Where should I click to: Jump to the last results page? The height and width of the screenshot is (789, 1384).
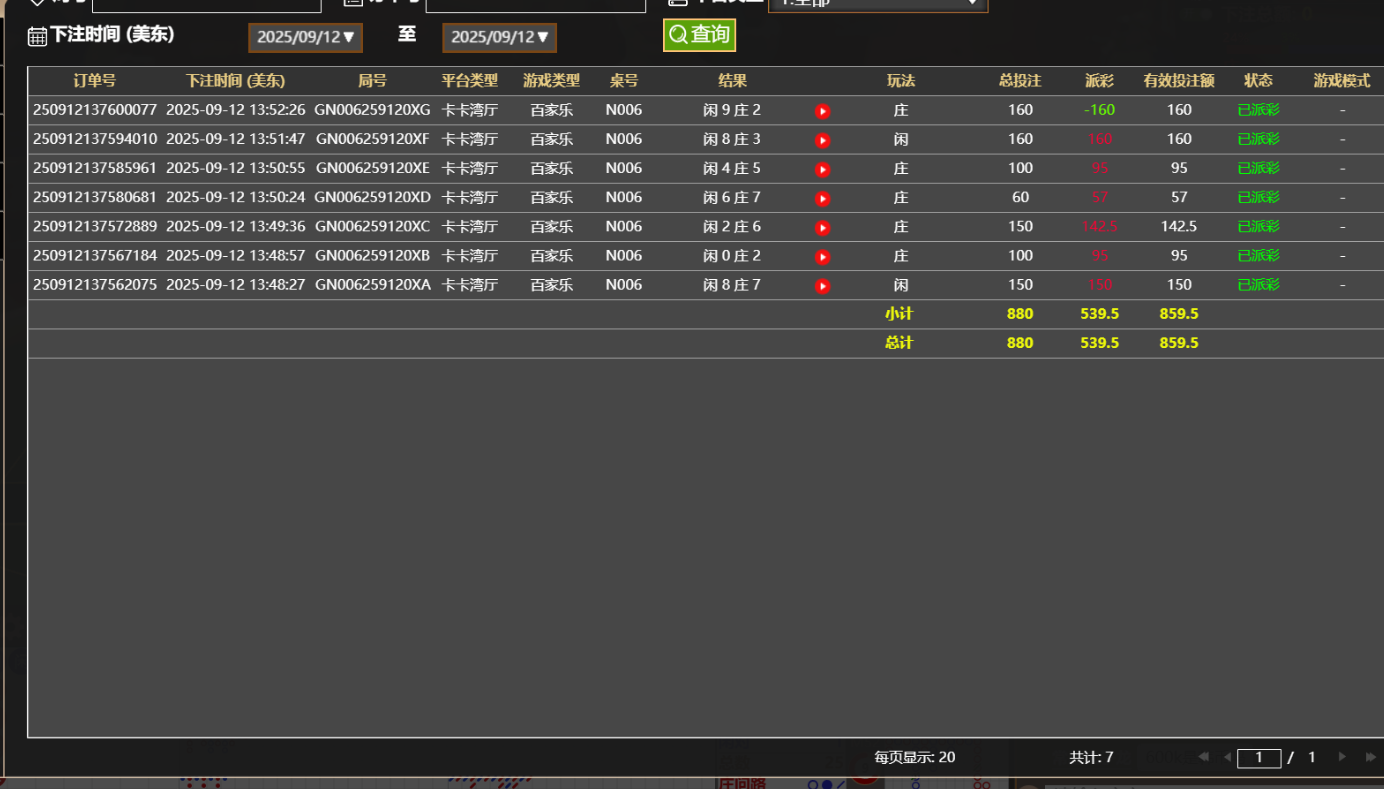coord(1369,758)
